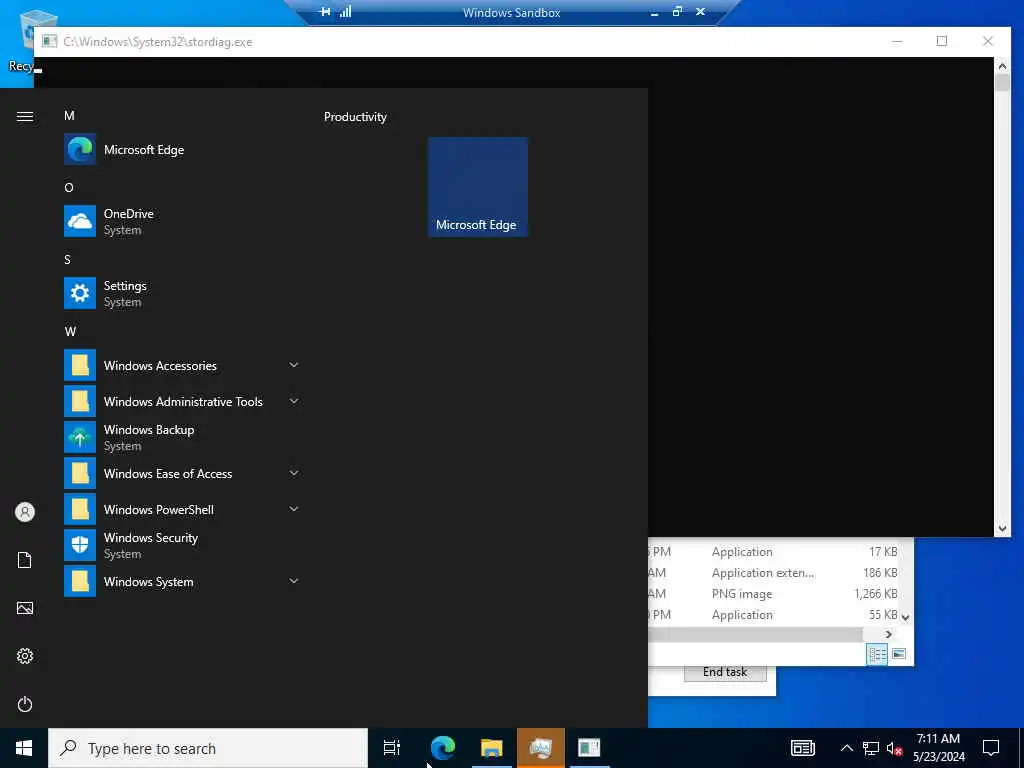Open Microsoft Edge from the taskbar
This screenshot has width=1024, height=768.
(x=443, y=748)
